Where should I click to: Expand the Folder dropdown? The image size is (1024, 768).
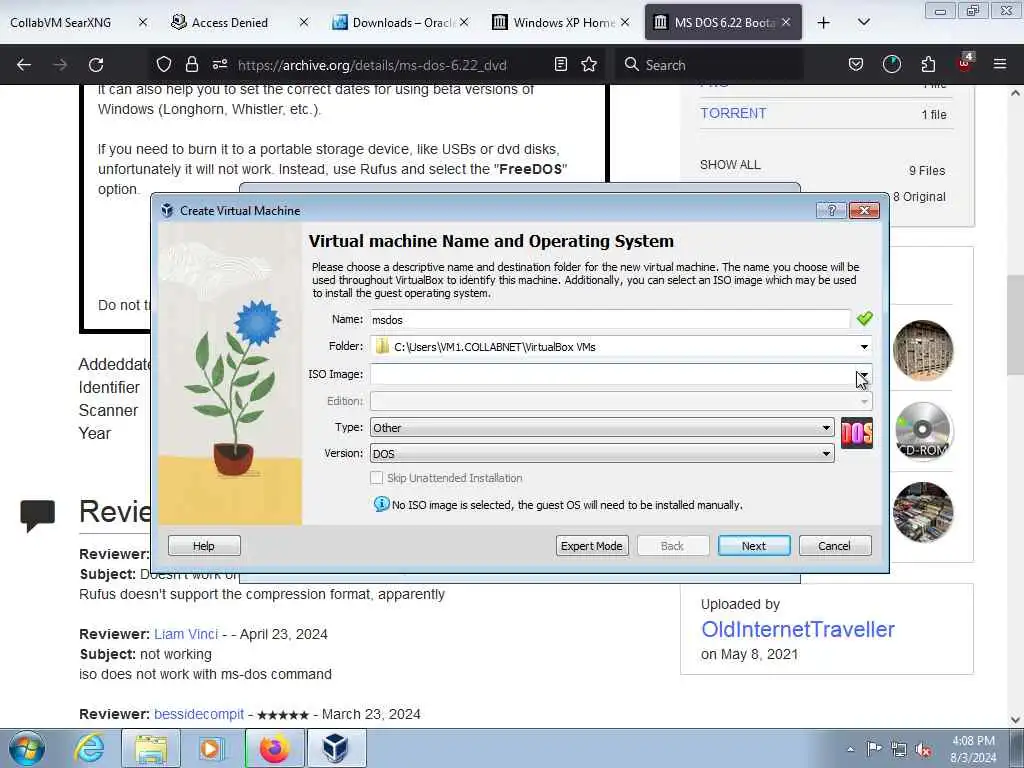click(x=864, y=347)
